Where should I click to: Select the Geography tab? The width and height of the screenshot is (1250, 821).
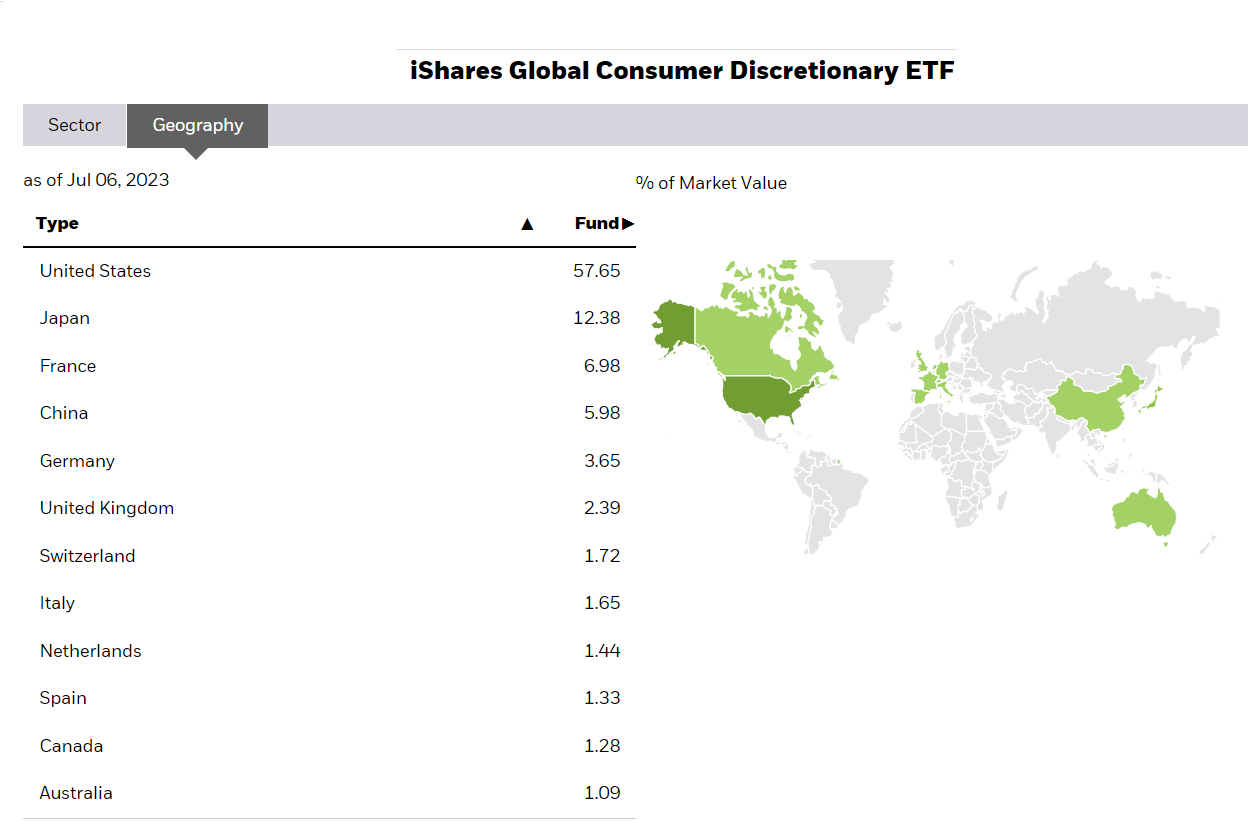tap(198, 125)
